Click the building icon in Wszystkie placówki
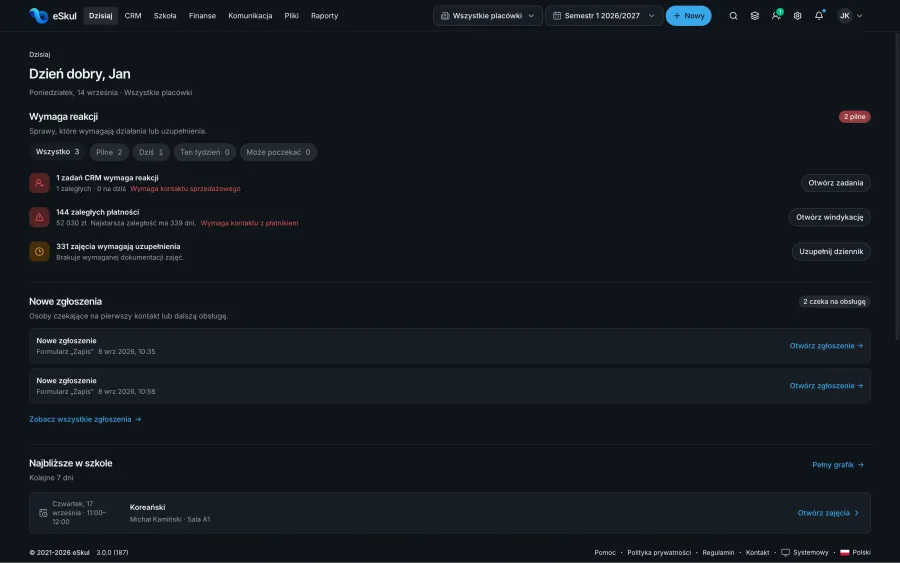 point(444,16)
